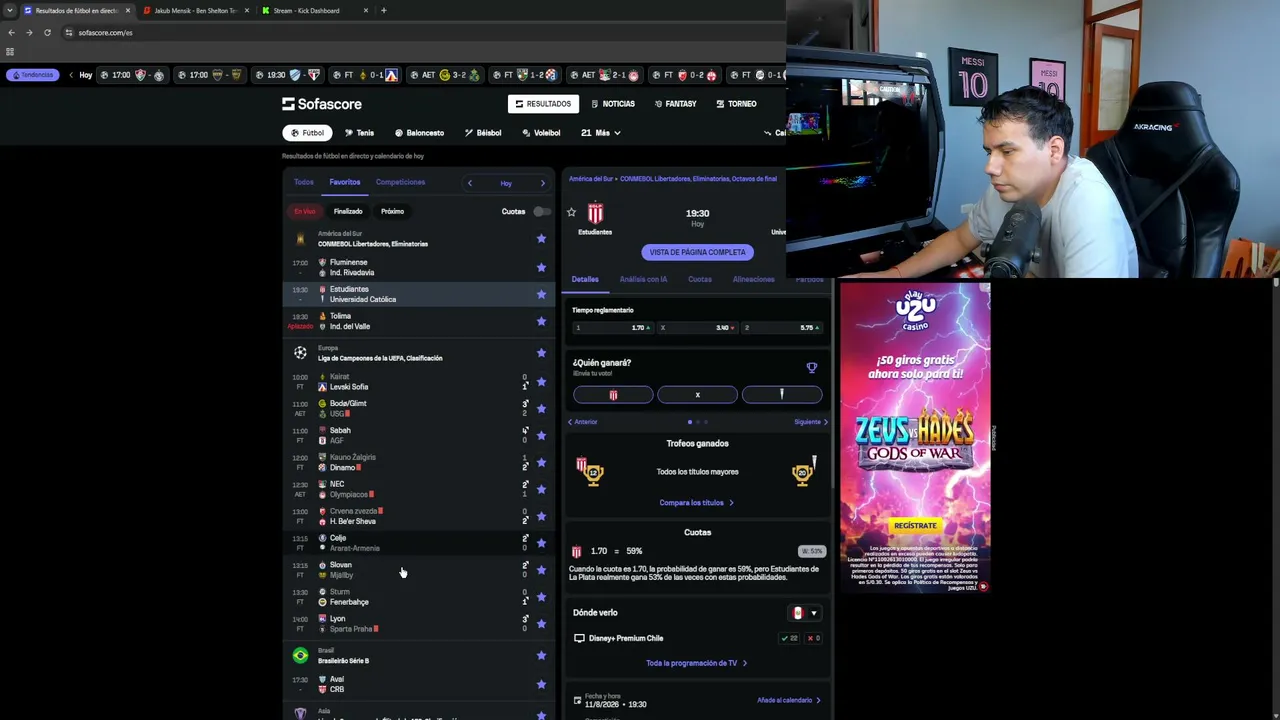The width and height of the screenshot is (1280, 720).
Task: Open the Hoy date selector
Action: coord(506,183)
